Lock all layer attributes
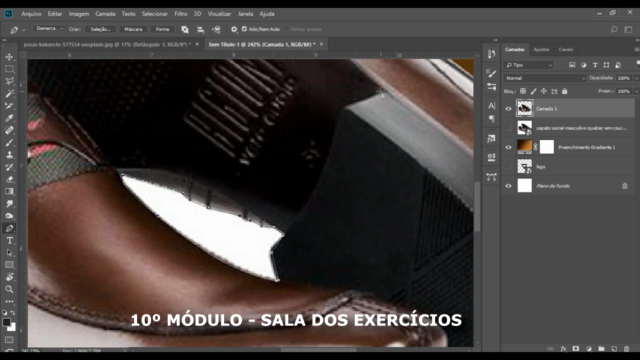The width and height of the screenshot is (640, 360). pyautogui.click(x=564, y=91)
